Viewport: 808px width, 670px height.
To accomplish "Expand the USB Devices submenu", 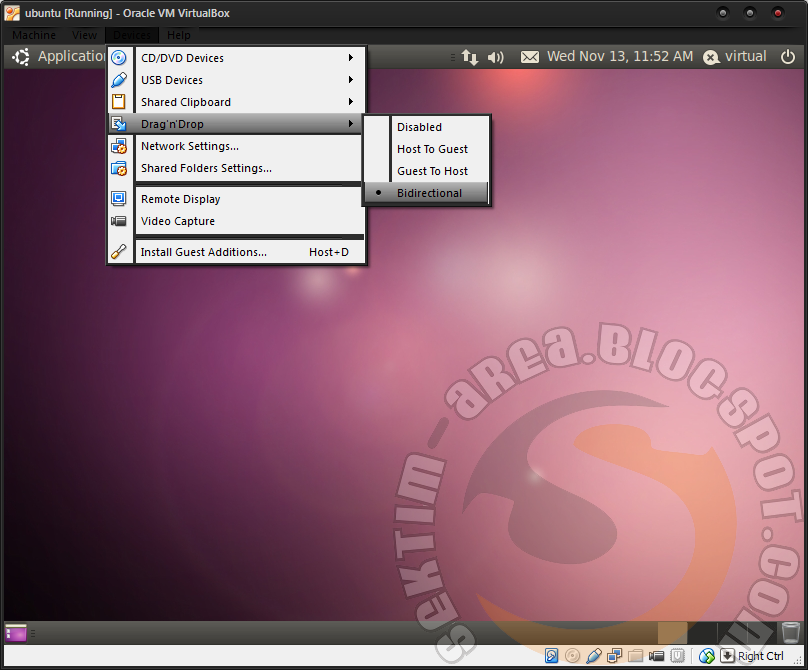I will pyautogui.click(x=351, y=80).
